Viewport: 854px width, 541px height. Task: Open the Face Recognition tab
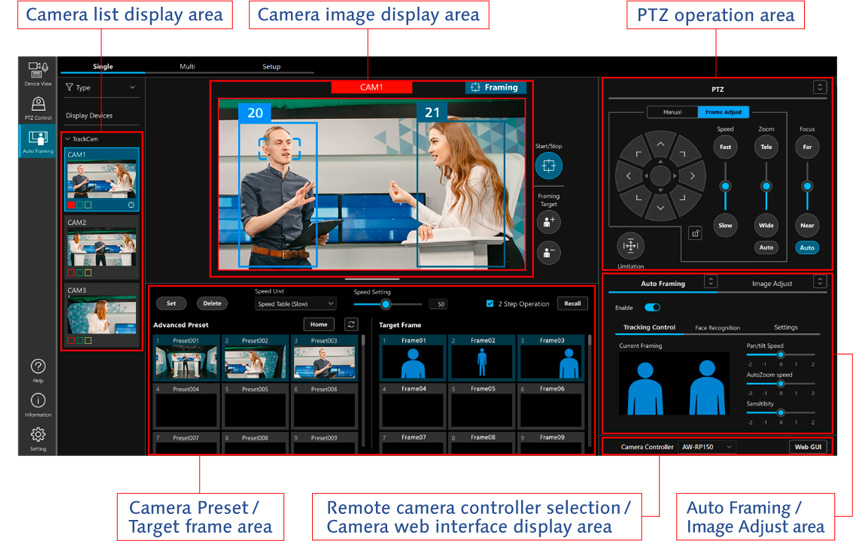point(717,327)
